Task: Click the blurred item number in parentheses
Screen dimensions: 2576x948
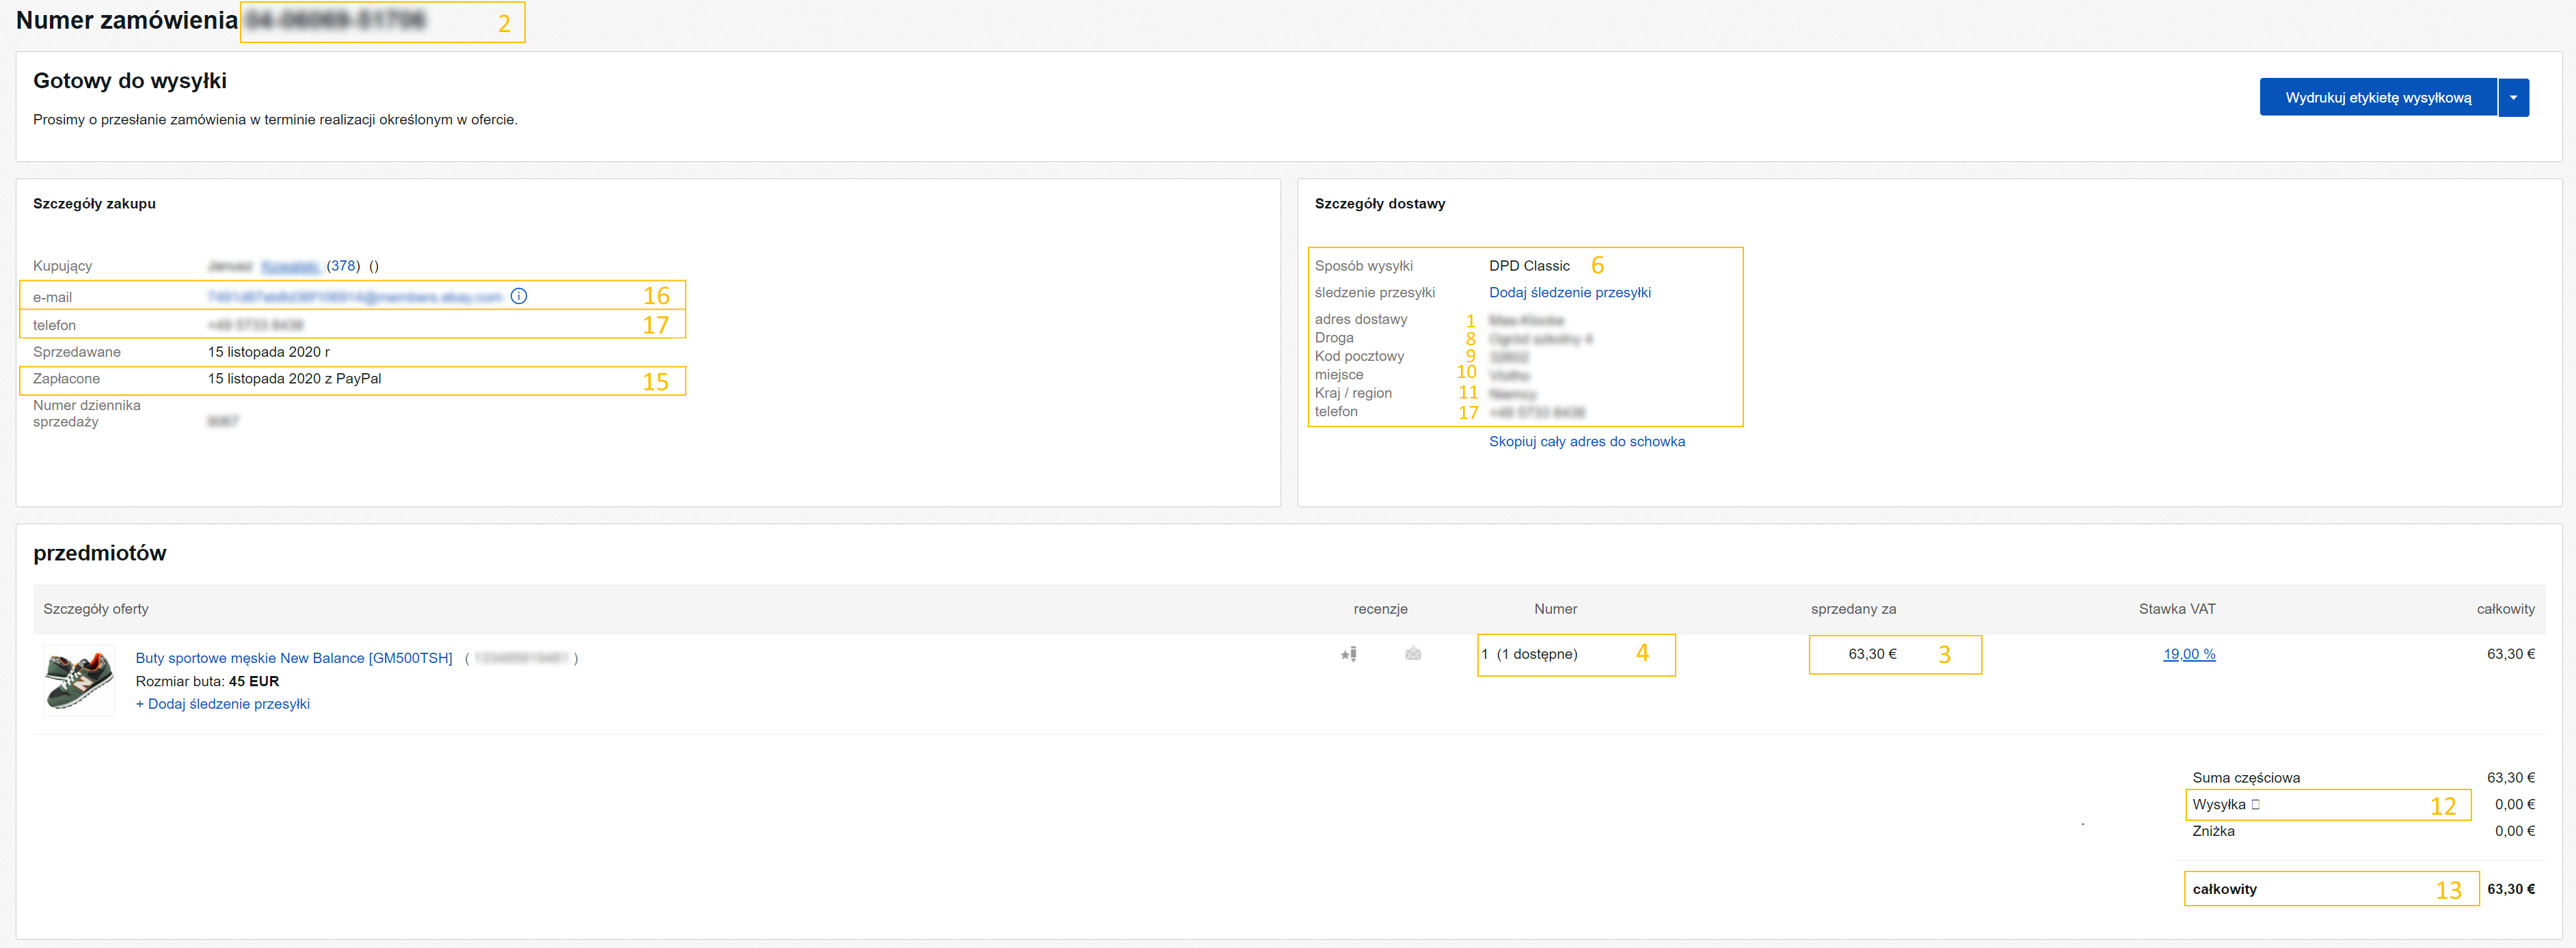Action: click(521, 658)
